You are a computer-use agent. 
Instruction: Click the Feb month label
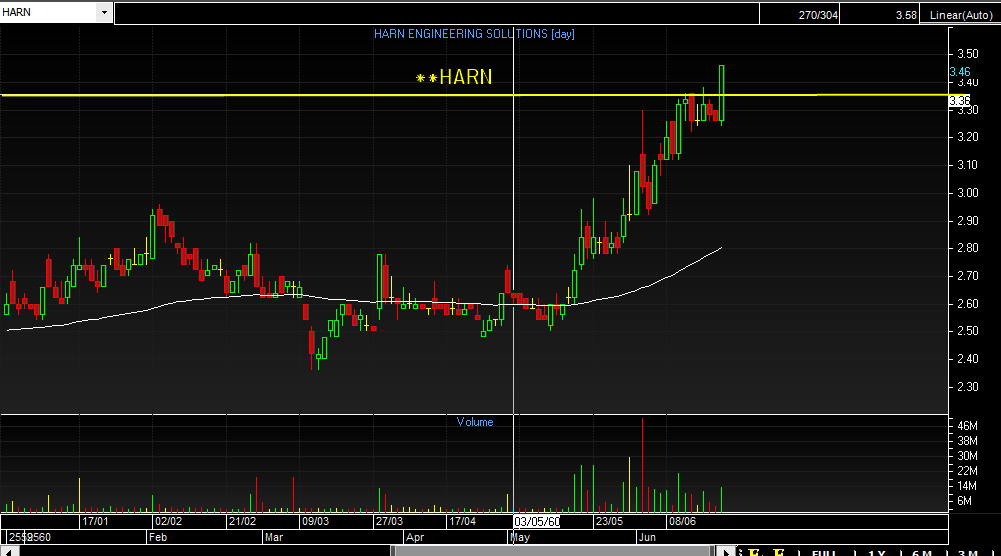[158, 537]
